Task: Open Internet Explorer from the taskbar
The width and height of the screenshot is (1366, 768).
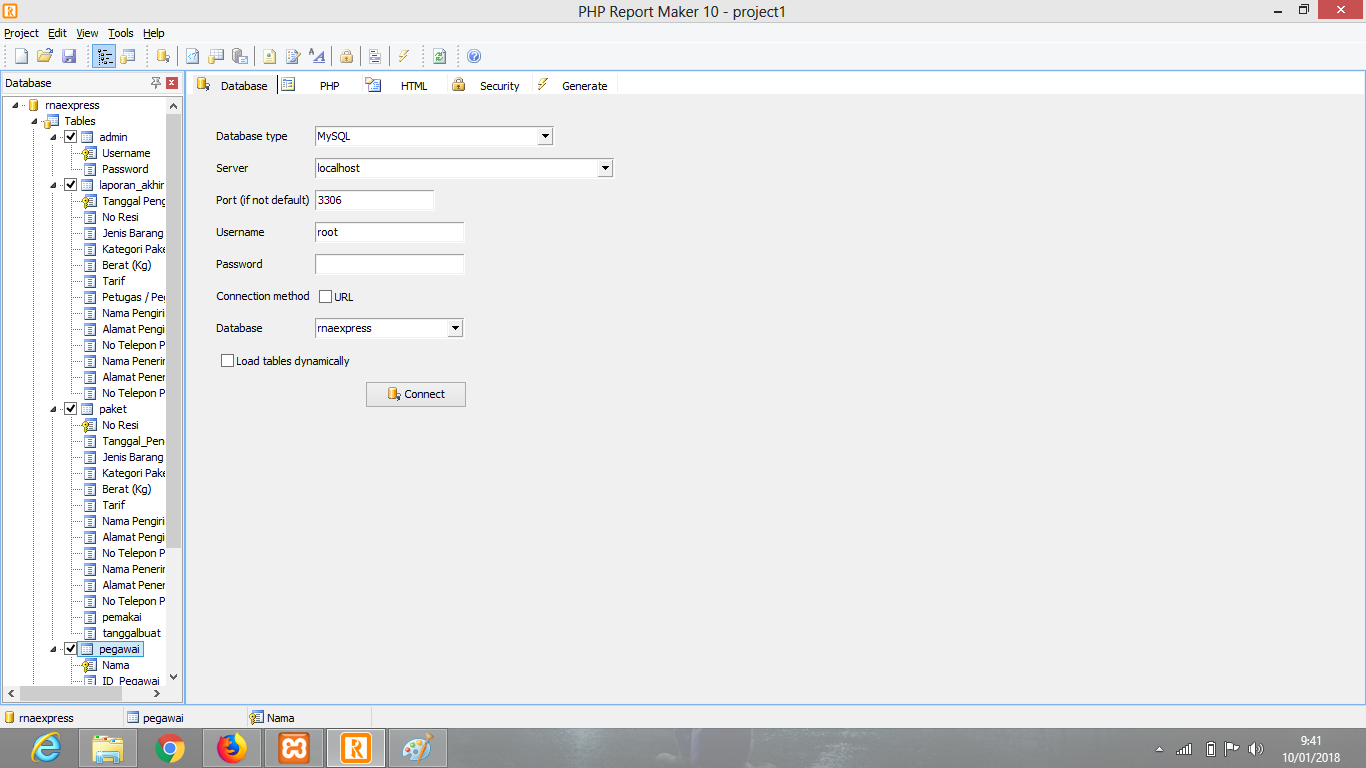Action: point(46,748)
